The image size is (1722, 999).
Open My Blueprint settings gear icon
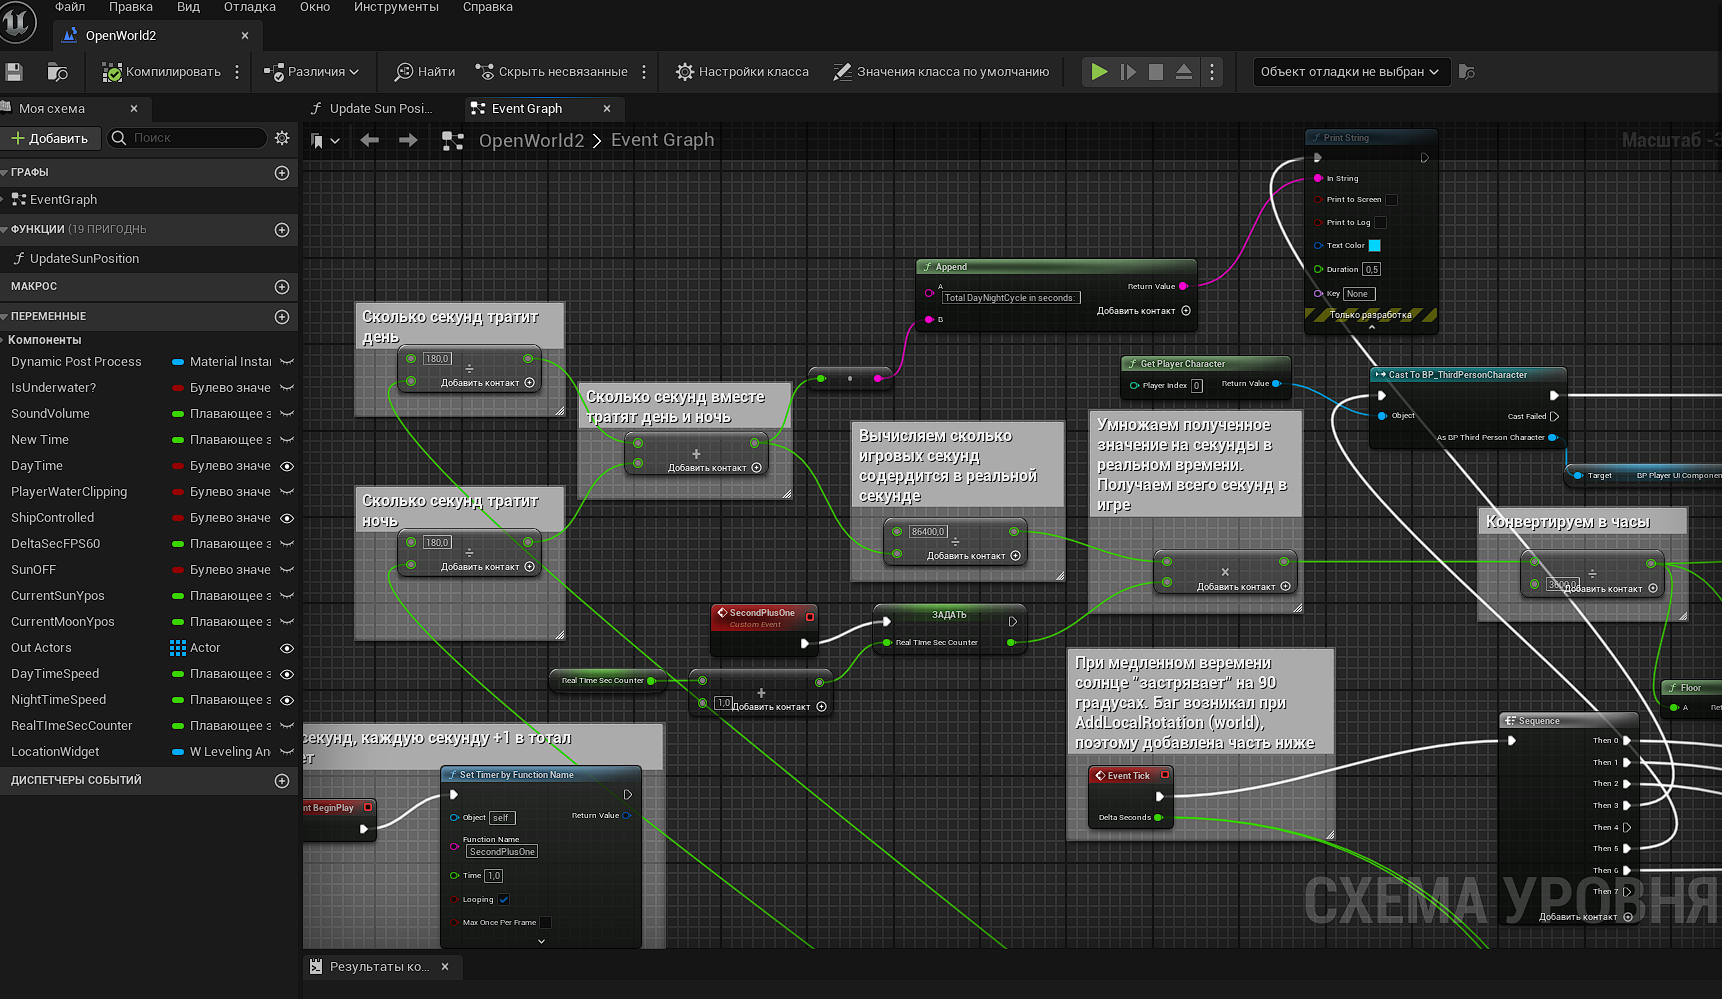(x=282, y=138)
